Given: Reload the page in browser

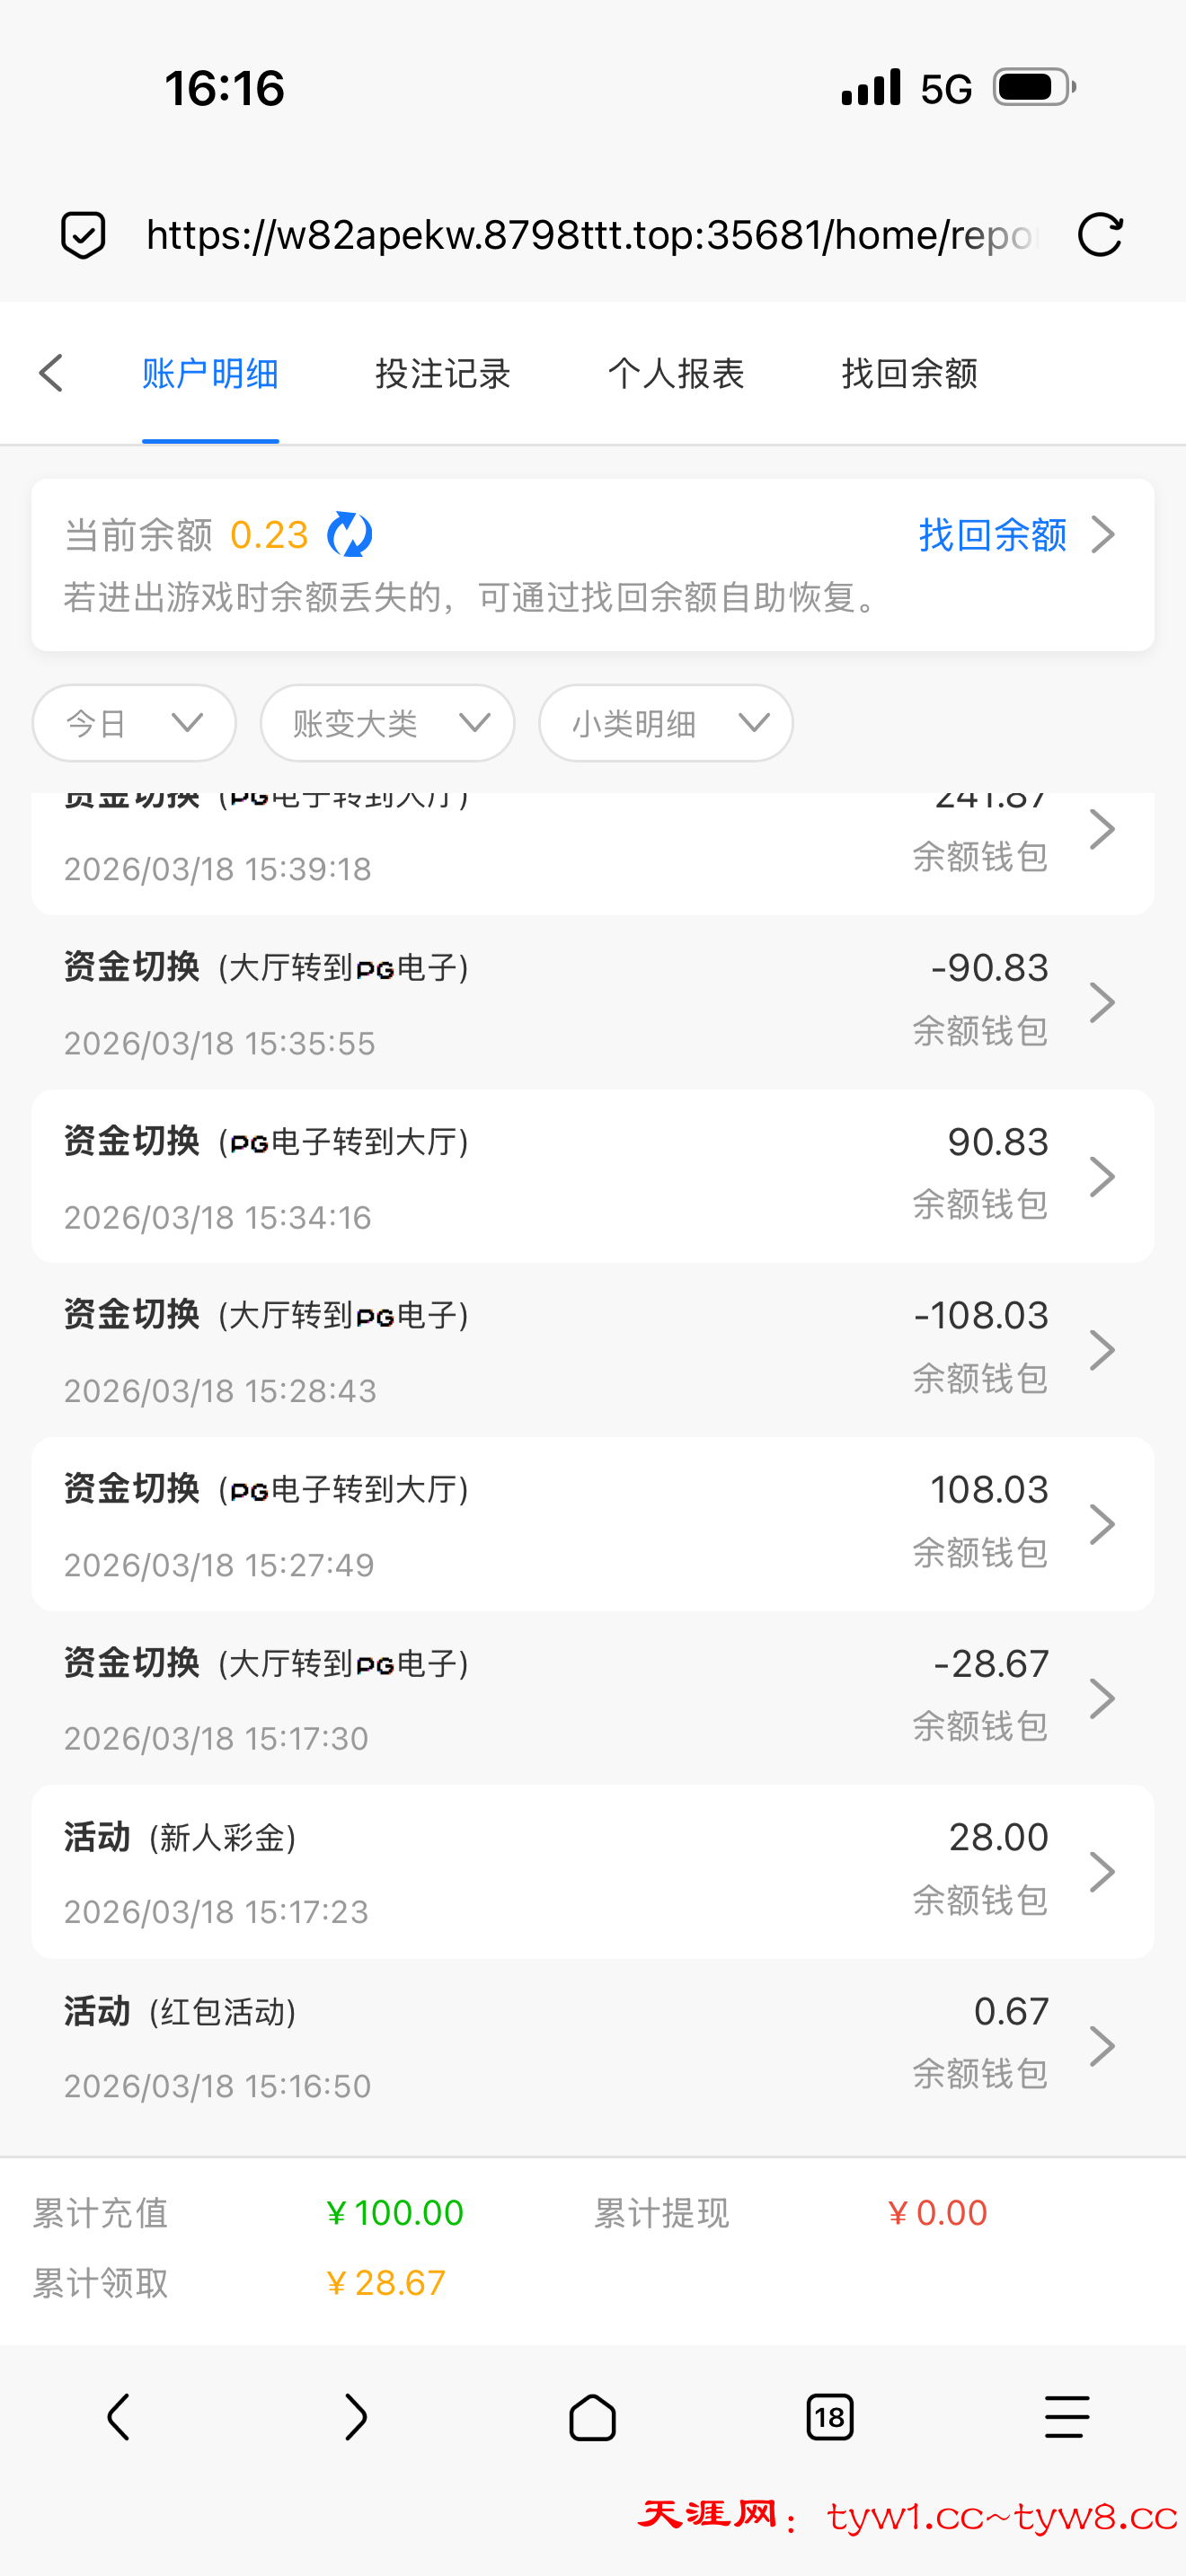Looking at the screenshot, I should 1100,235.
